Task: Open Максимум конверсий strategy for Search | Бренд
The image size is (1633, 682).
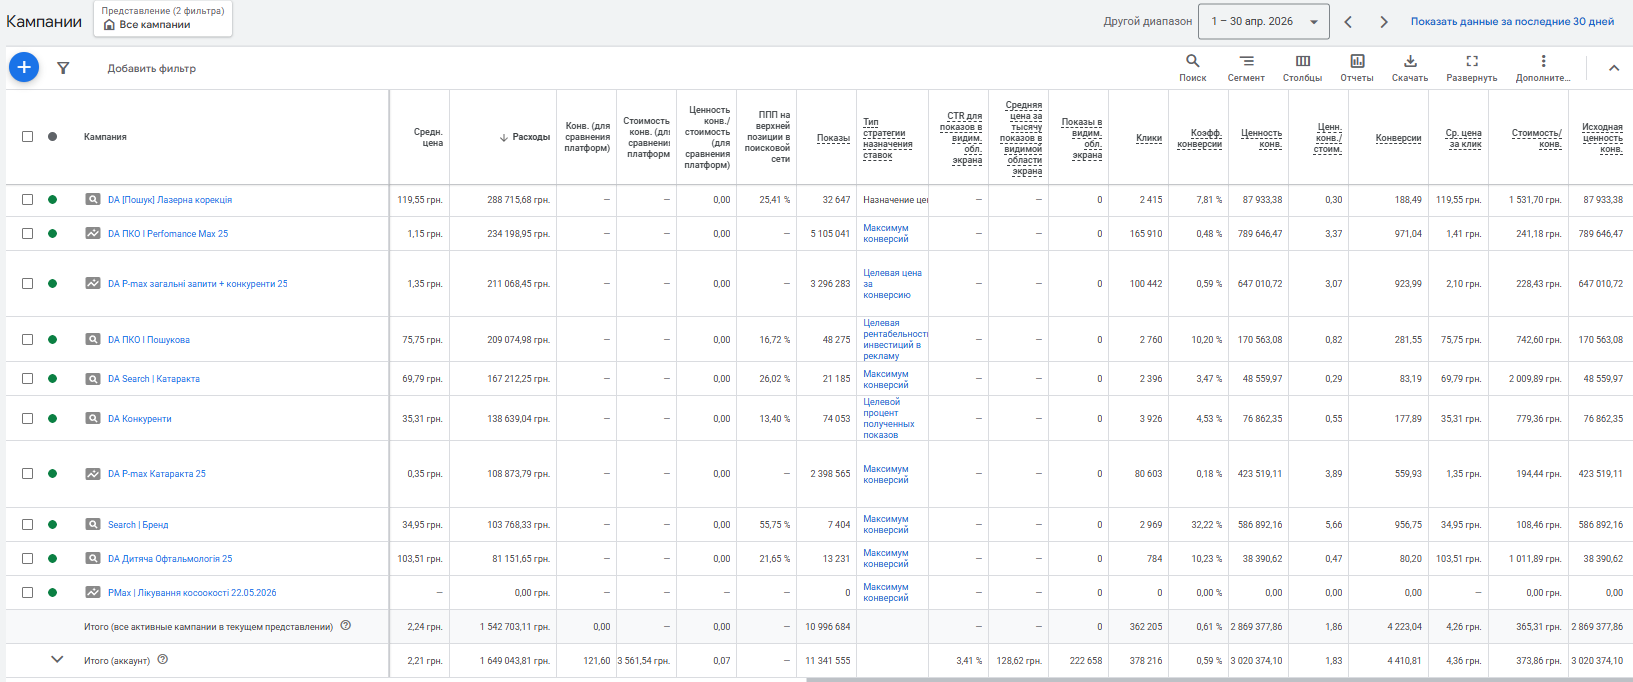Action: pyautogui.click(x=886, y=525)
